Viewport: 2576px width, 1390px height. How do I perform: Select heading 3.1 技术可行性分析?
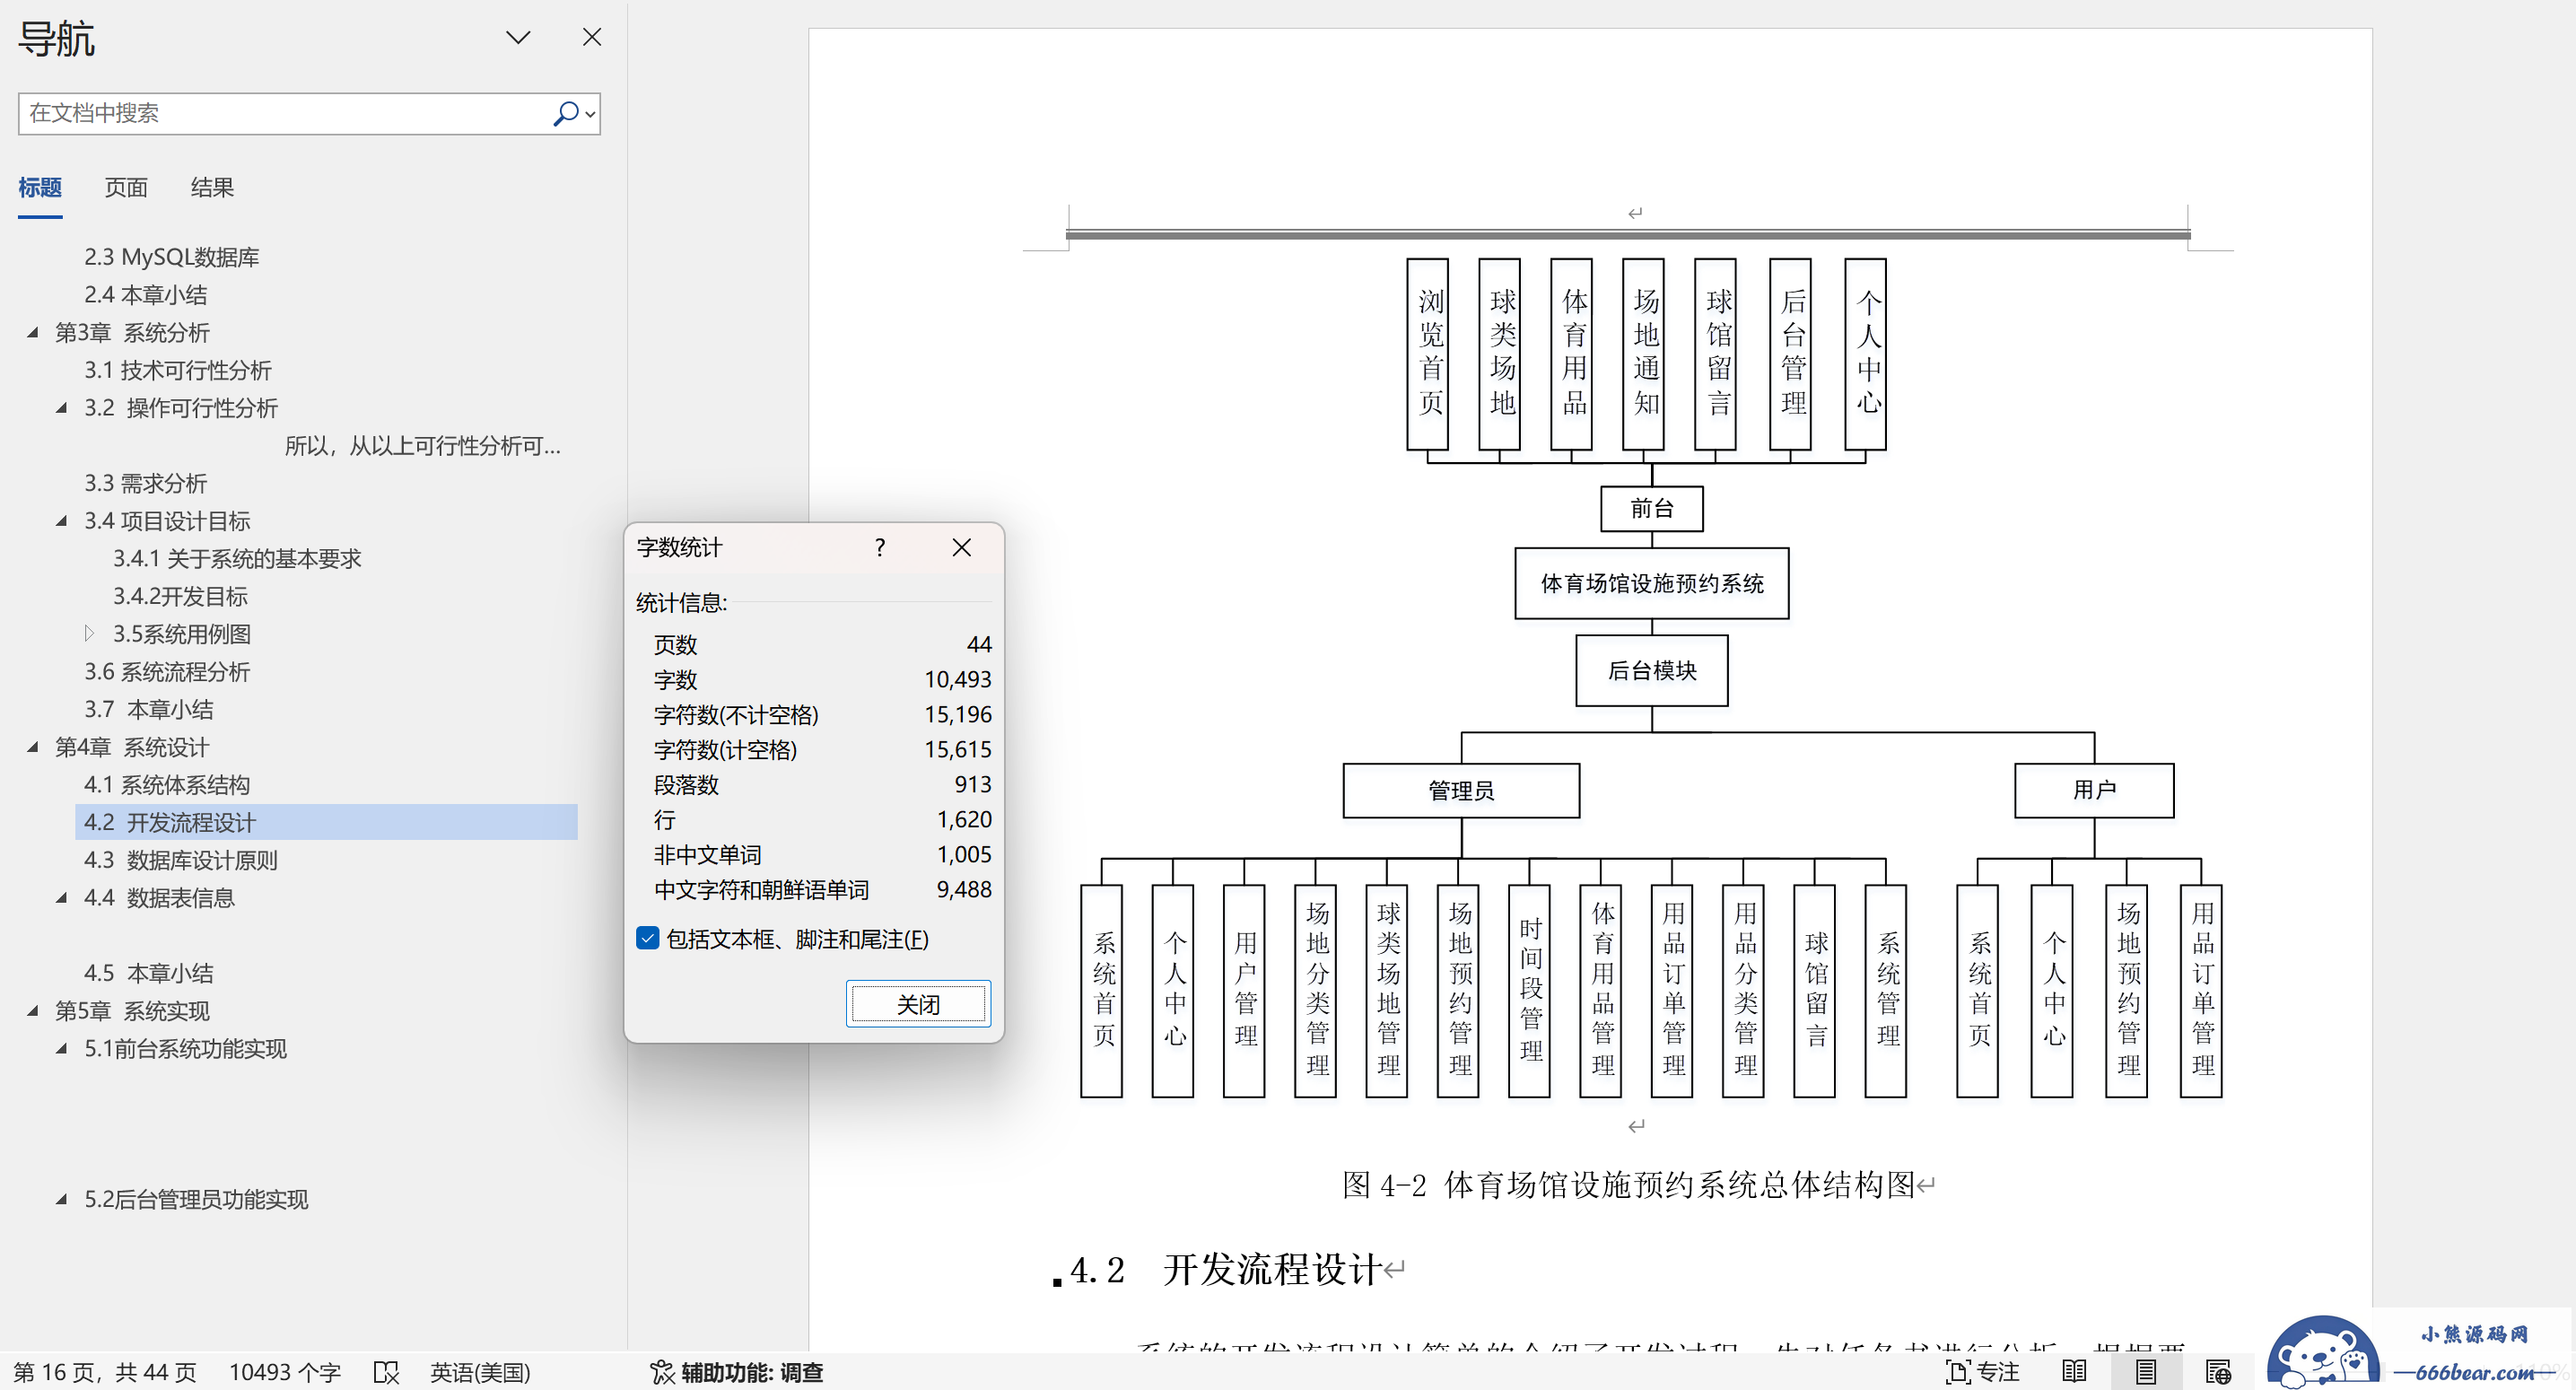178,370
